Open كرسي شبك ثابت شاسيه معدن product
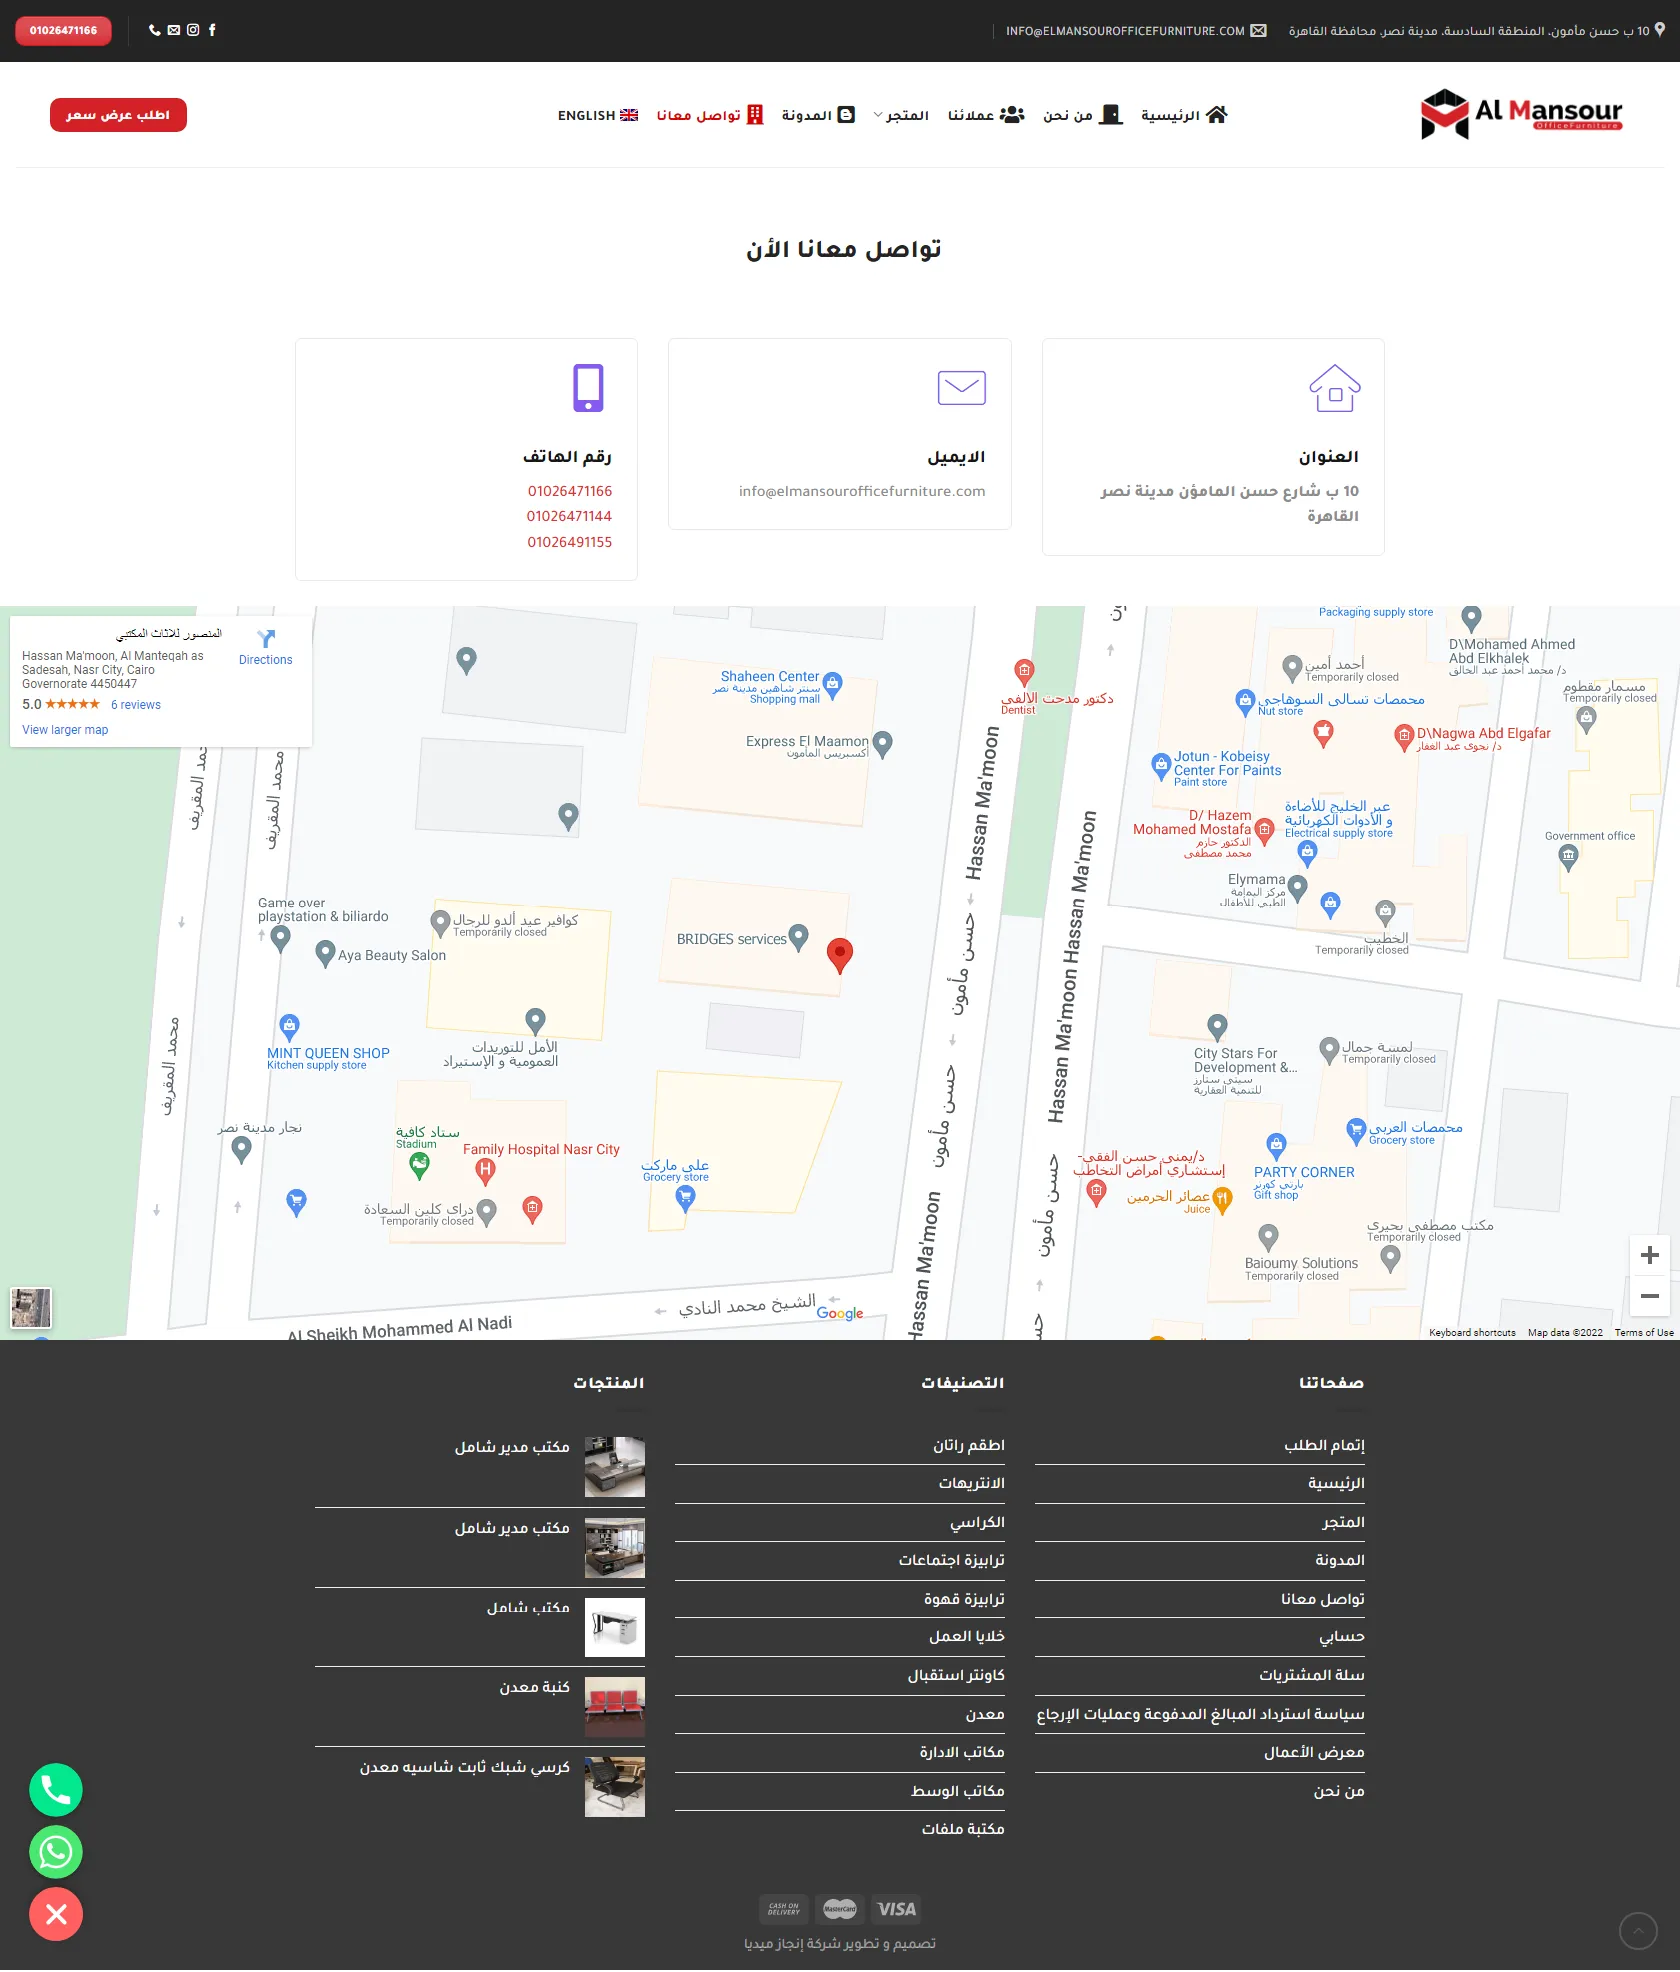 pyautogui.click(x=465, y=1768)
